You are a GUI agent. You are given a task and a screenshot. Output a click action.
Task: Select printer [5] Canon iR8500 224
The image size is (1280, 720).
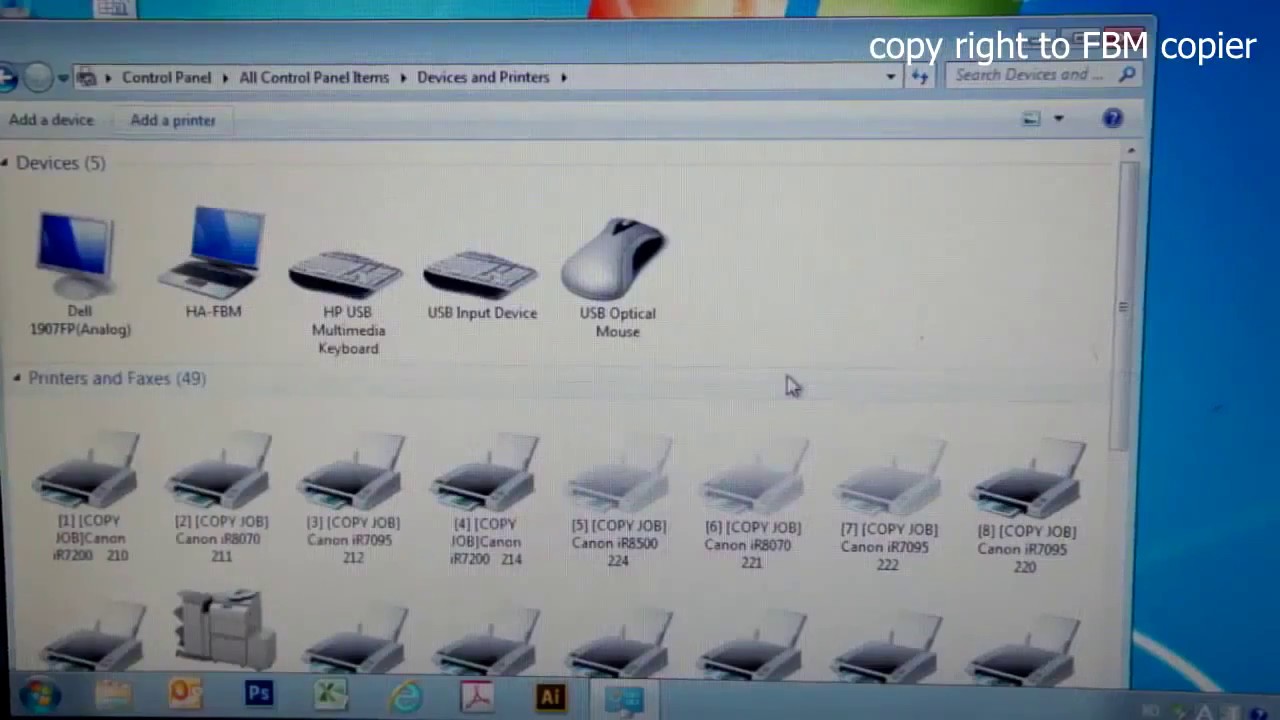coord(619,502)
